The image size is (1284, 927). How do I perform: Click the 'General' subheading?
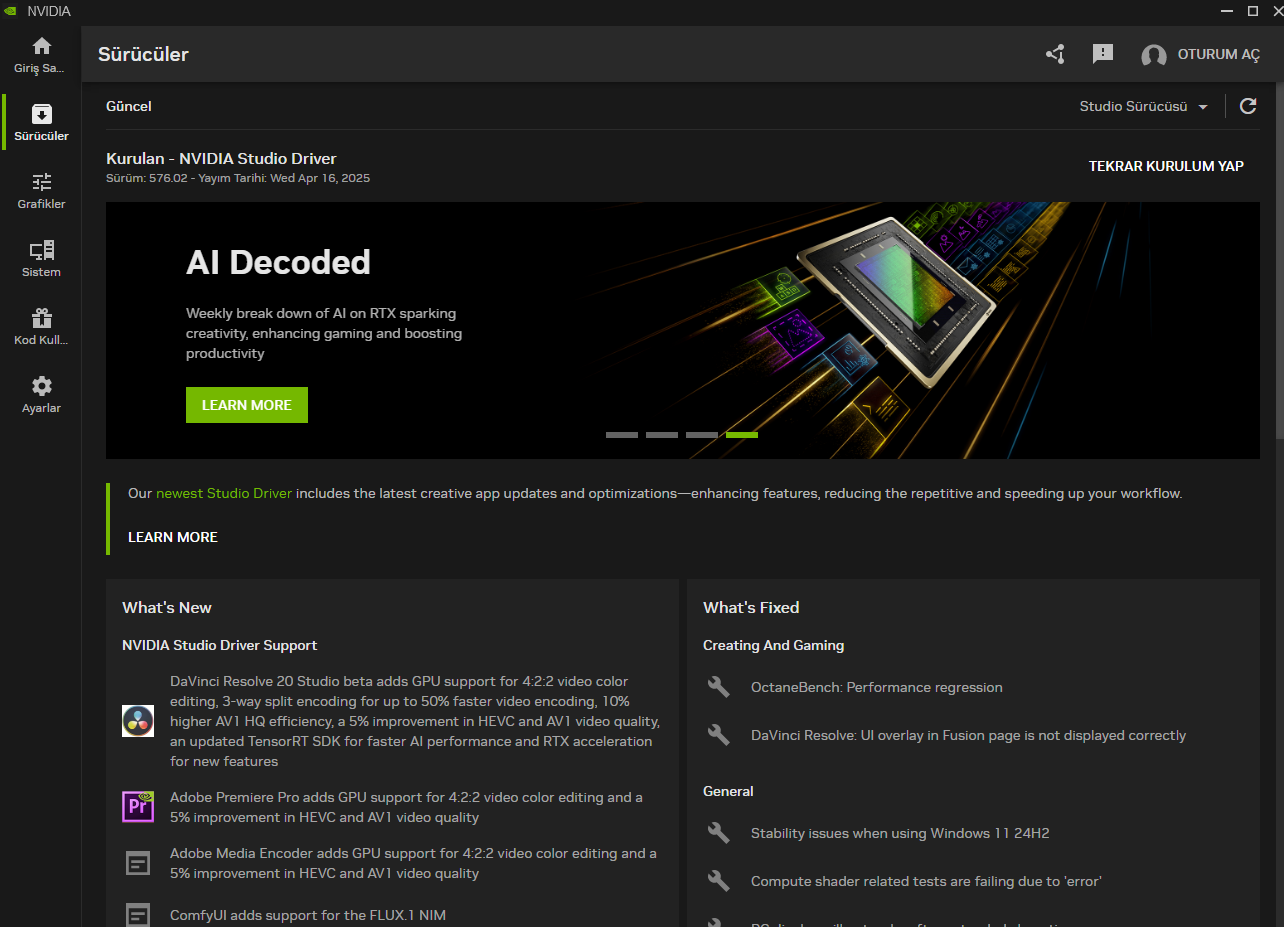(x=728, y=791)
